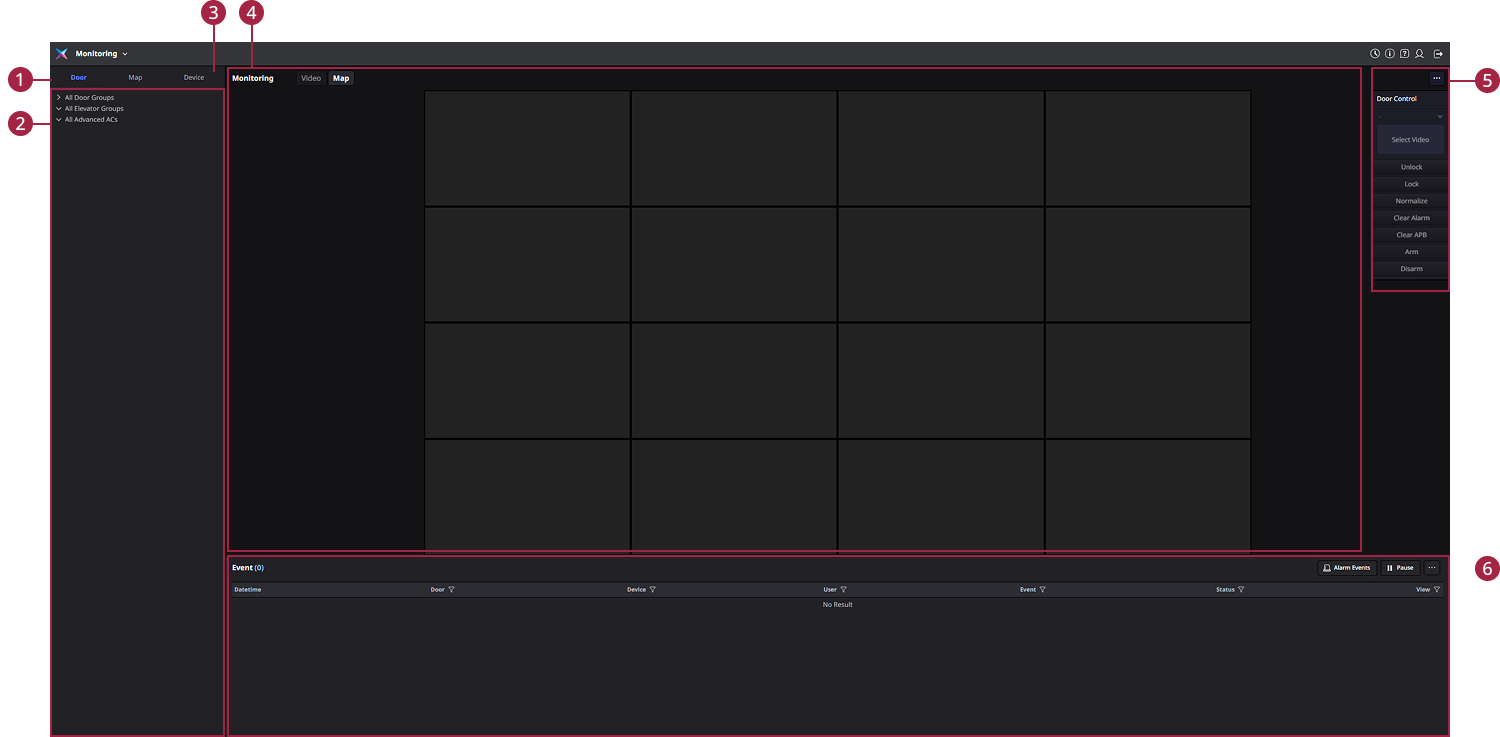1500x737 pixels.
Task: Click the filter icon beside Door column
Action: (452, 590)
